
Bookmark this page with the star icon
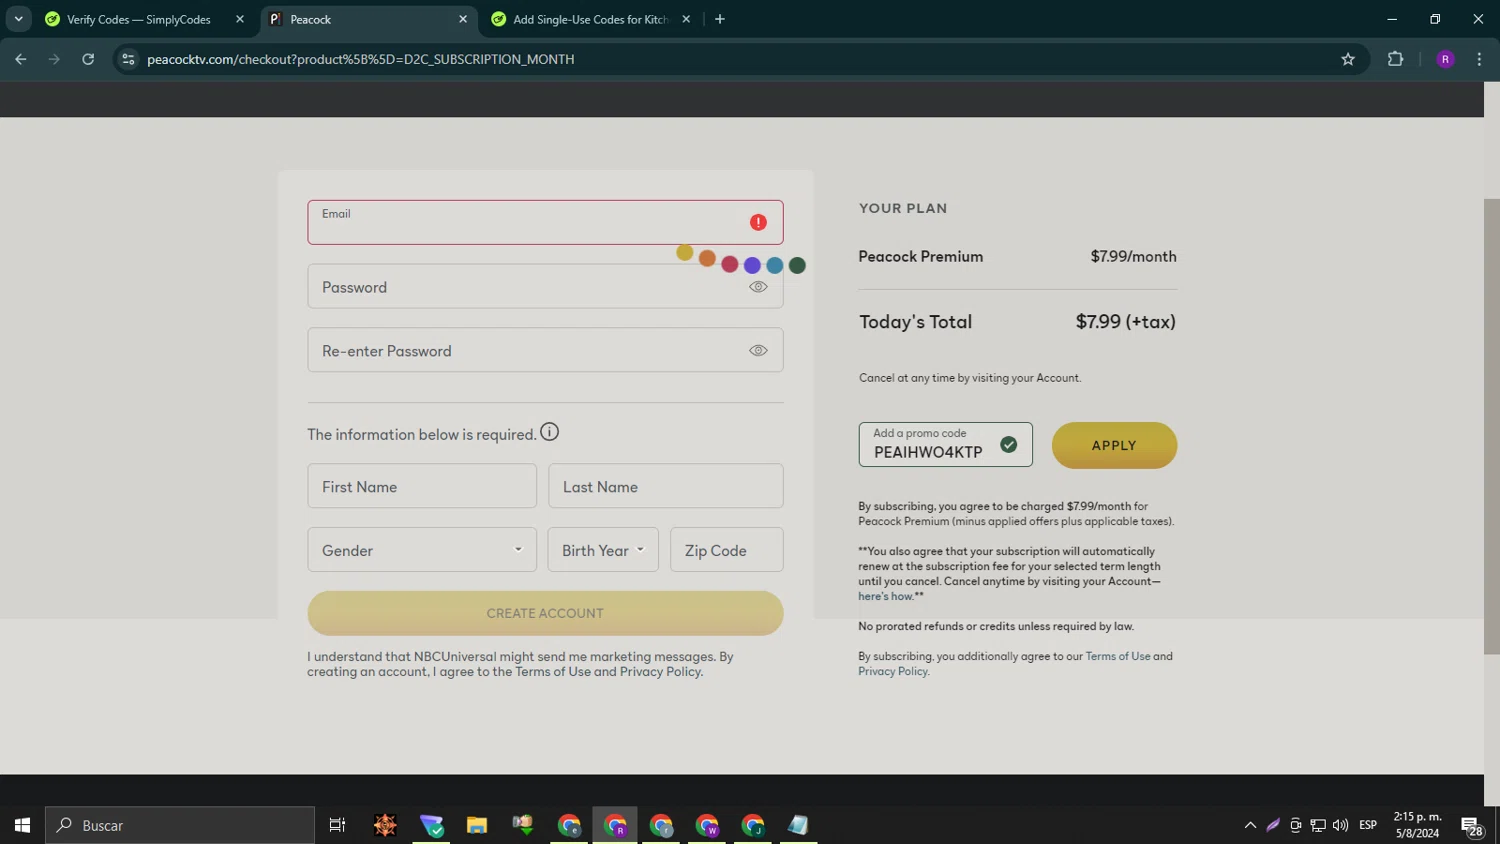click(x=1348, y=59)
